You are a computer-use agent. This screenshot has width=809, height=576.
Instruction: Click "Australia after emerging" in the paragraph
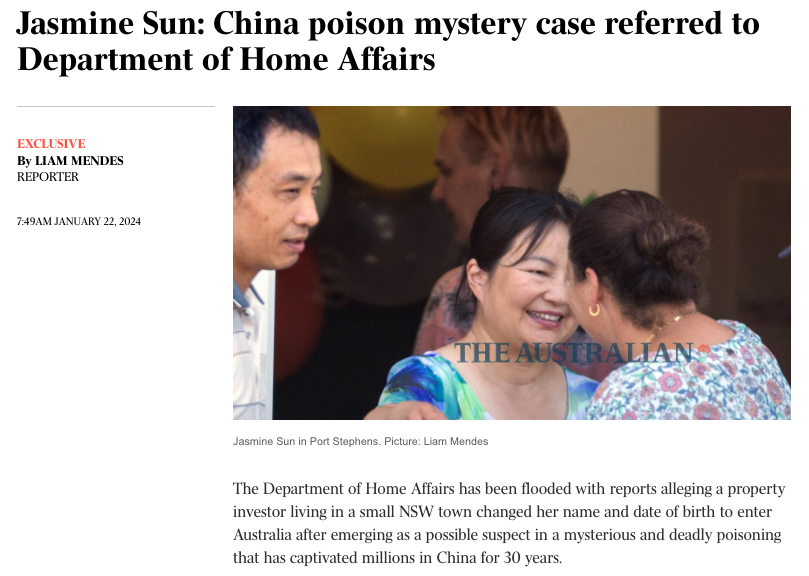coord(313,535)
